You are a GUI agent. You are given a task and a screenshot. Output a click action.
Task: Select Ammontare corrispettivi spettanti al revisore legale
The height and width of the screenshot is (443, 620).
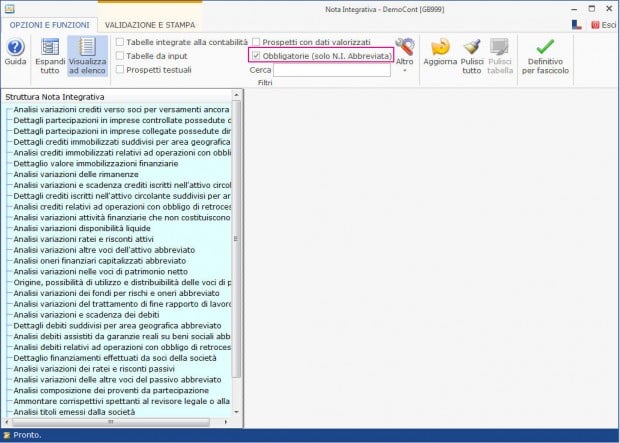point(122,401)
